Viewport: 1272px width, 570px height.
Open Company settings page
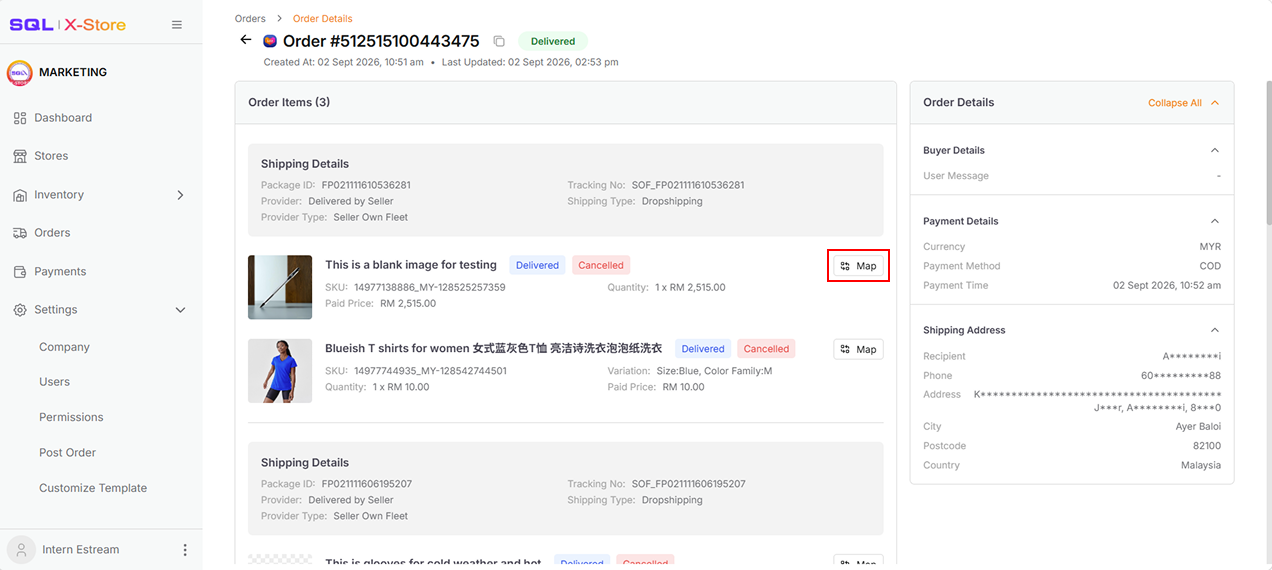point(64,347)
